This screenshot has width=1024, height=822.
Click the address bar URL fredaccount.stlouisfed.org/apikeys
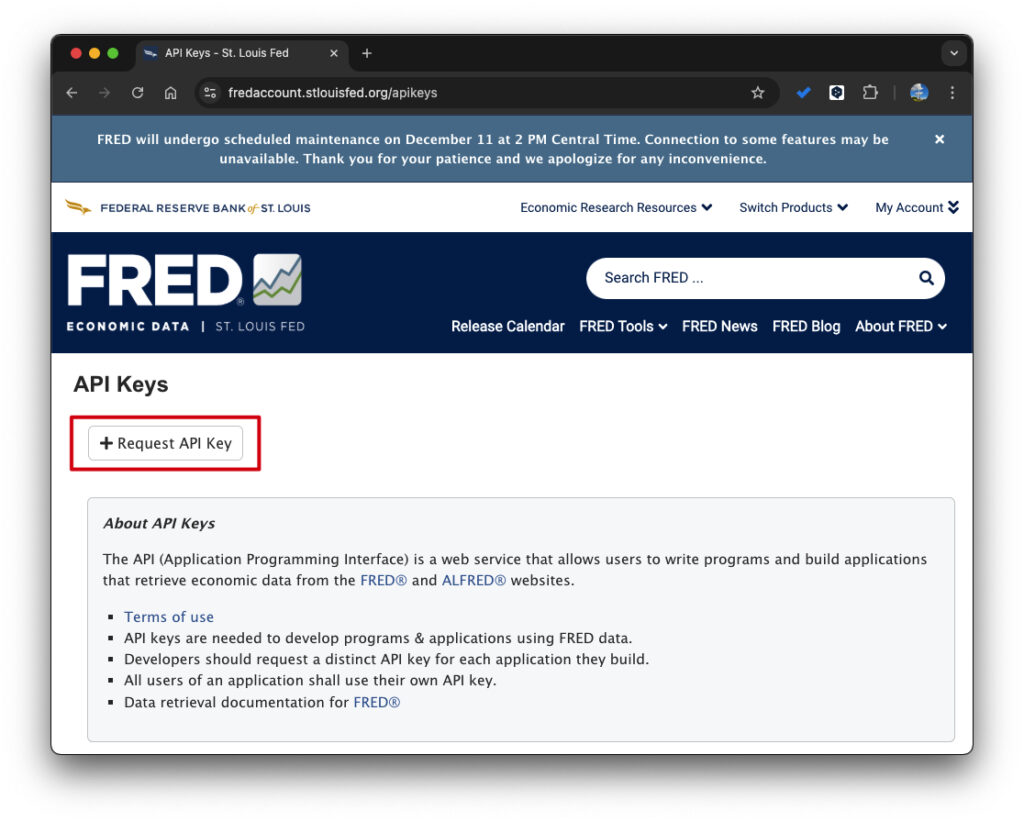pos(332,93)
